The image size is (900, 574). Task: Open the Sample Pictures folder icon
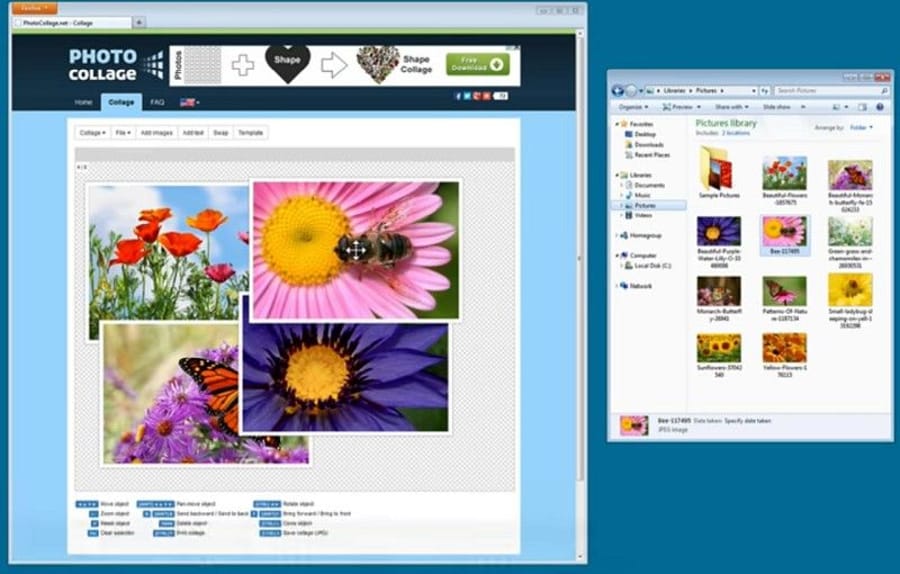pos(715,169)
